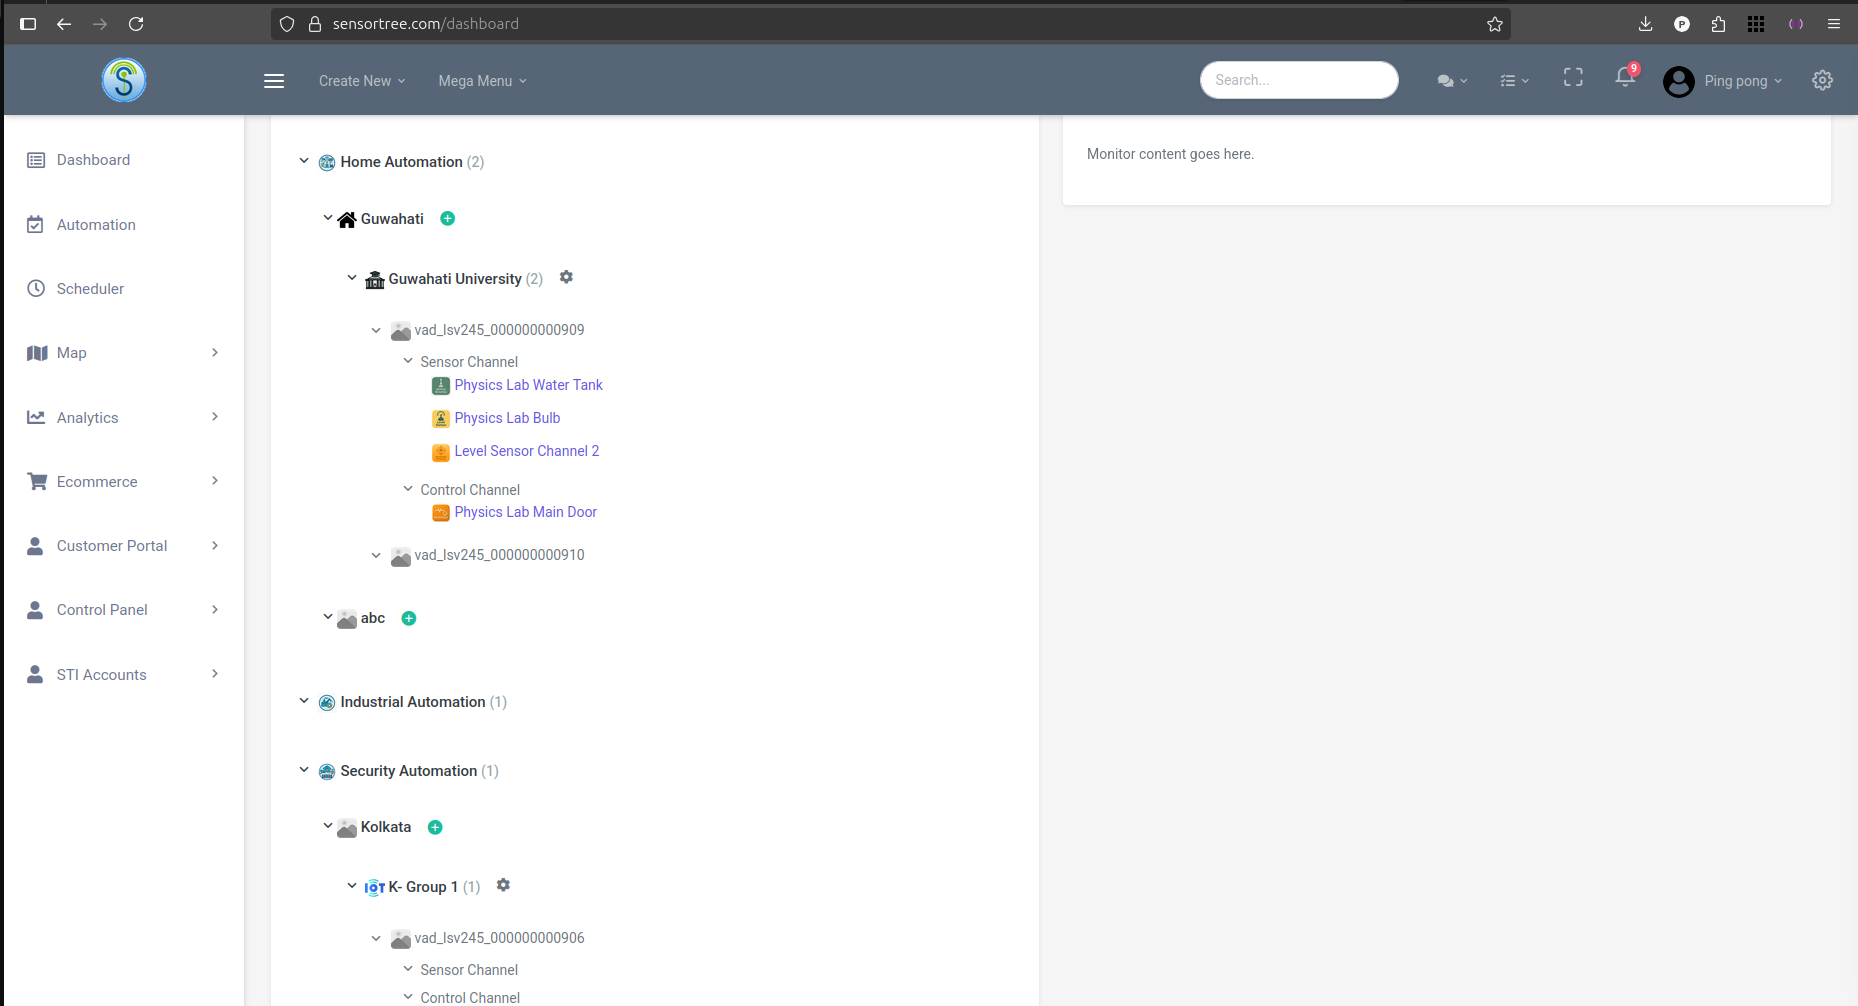Collapse the Home Automation tree branch
The image size is (1858, 1006).
304,160
